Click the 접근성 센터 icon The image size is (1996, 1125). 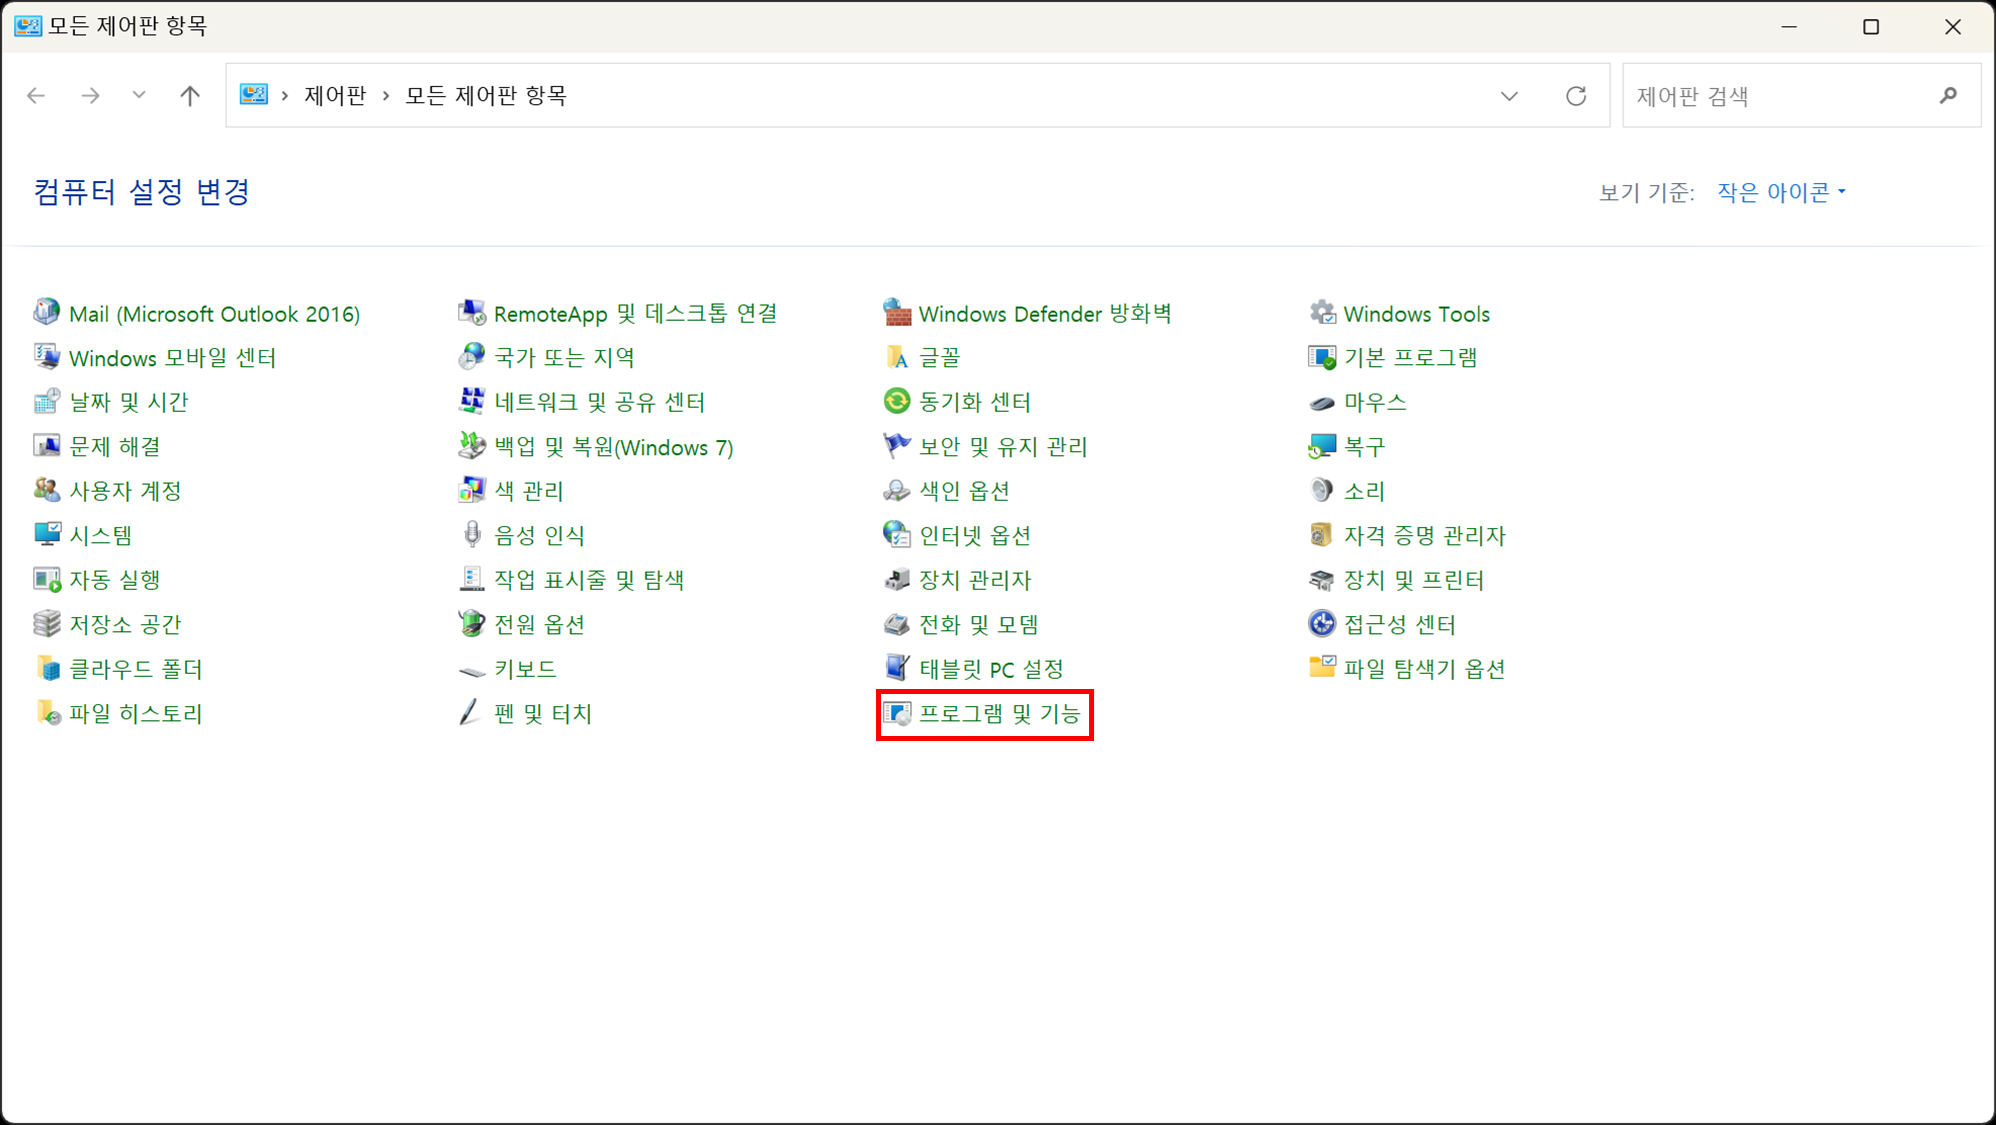pyautogui.click(x=1321, y=624)
